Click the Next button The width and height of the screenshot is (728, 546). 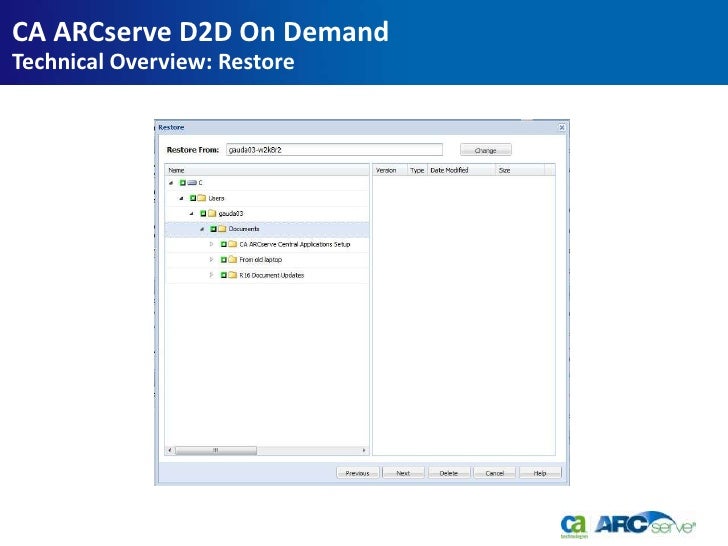[403, 473]
